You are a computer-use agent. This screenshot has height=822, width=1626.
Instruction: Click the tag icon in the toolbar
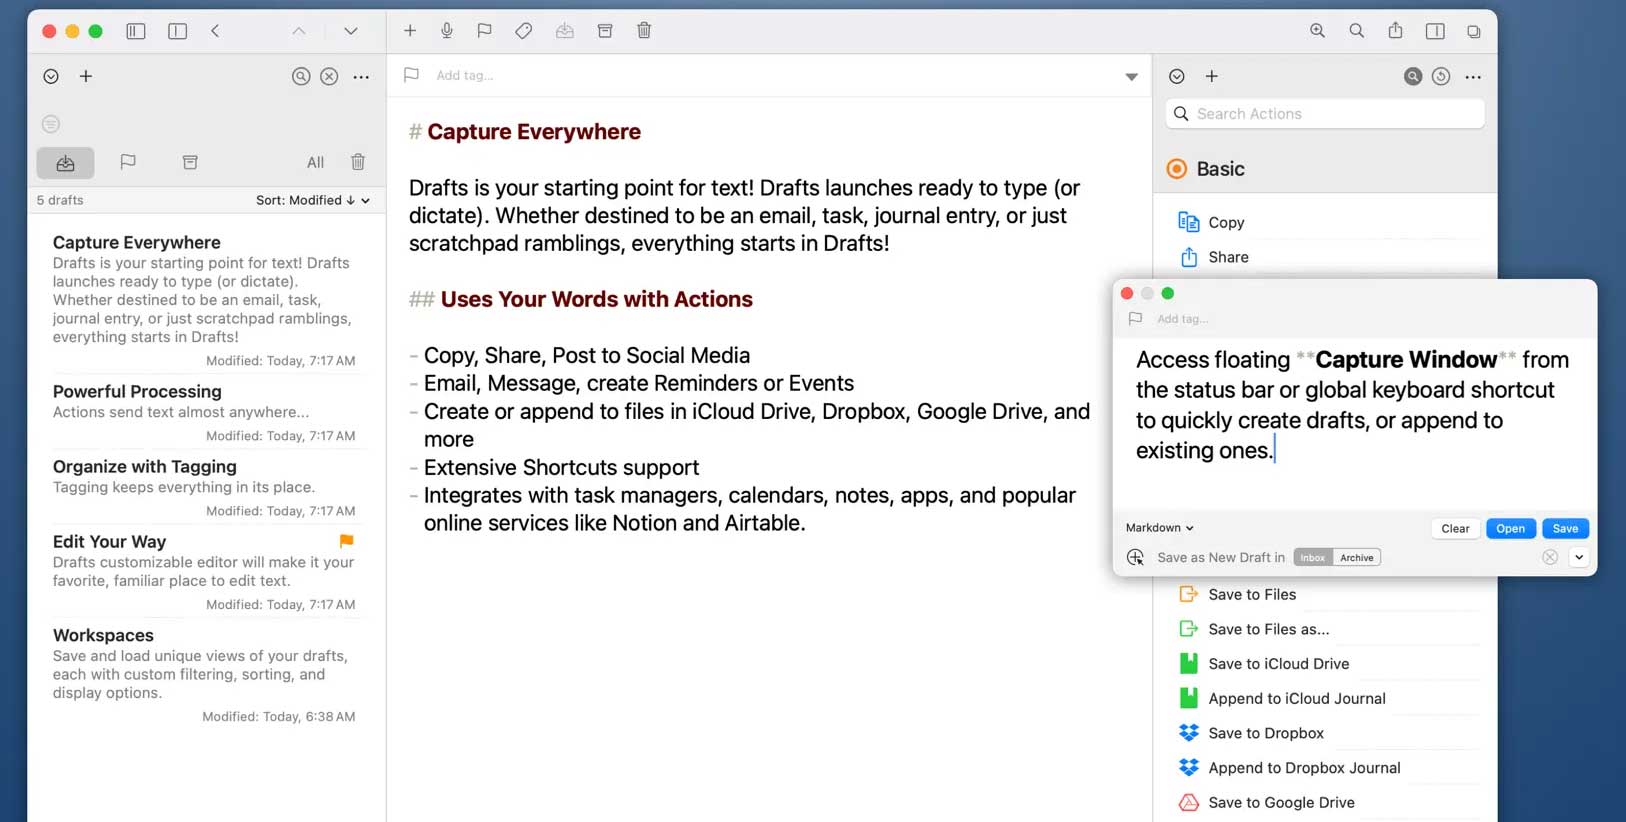523,31
